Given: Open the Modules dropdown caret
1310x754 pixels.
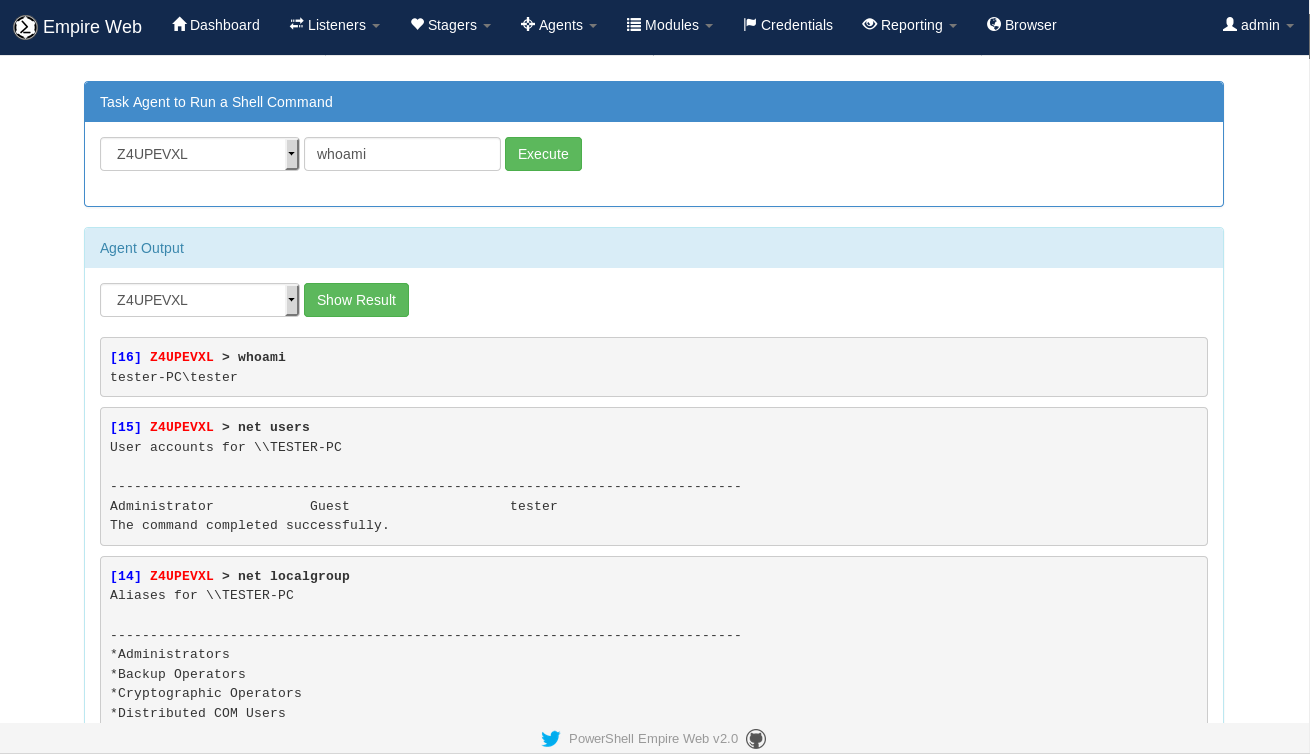Looking at the screenshot, I should [x=709, y=26].
